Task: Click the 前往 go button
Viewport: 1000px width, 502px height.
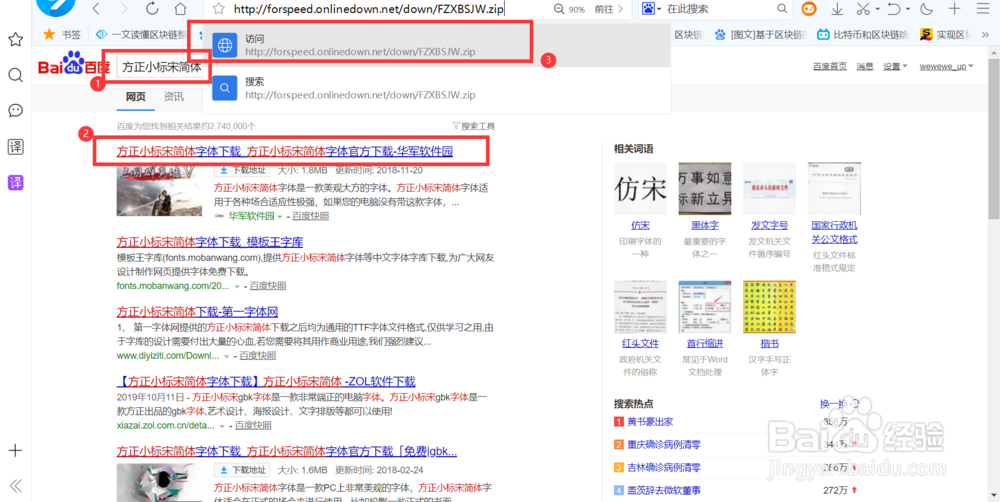Action: coord(608,9)
